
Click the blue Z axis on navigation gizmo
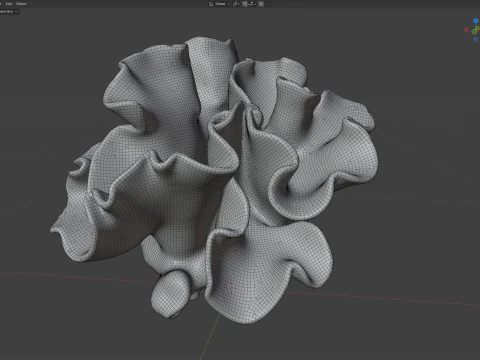[476, 21]
